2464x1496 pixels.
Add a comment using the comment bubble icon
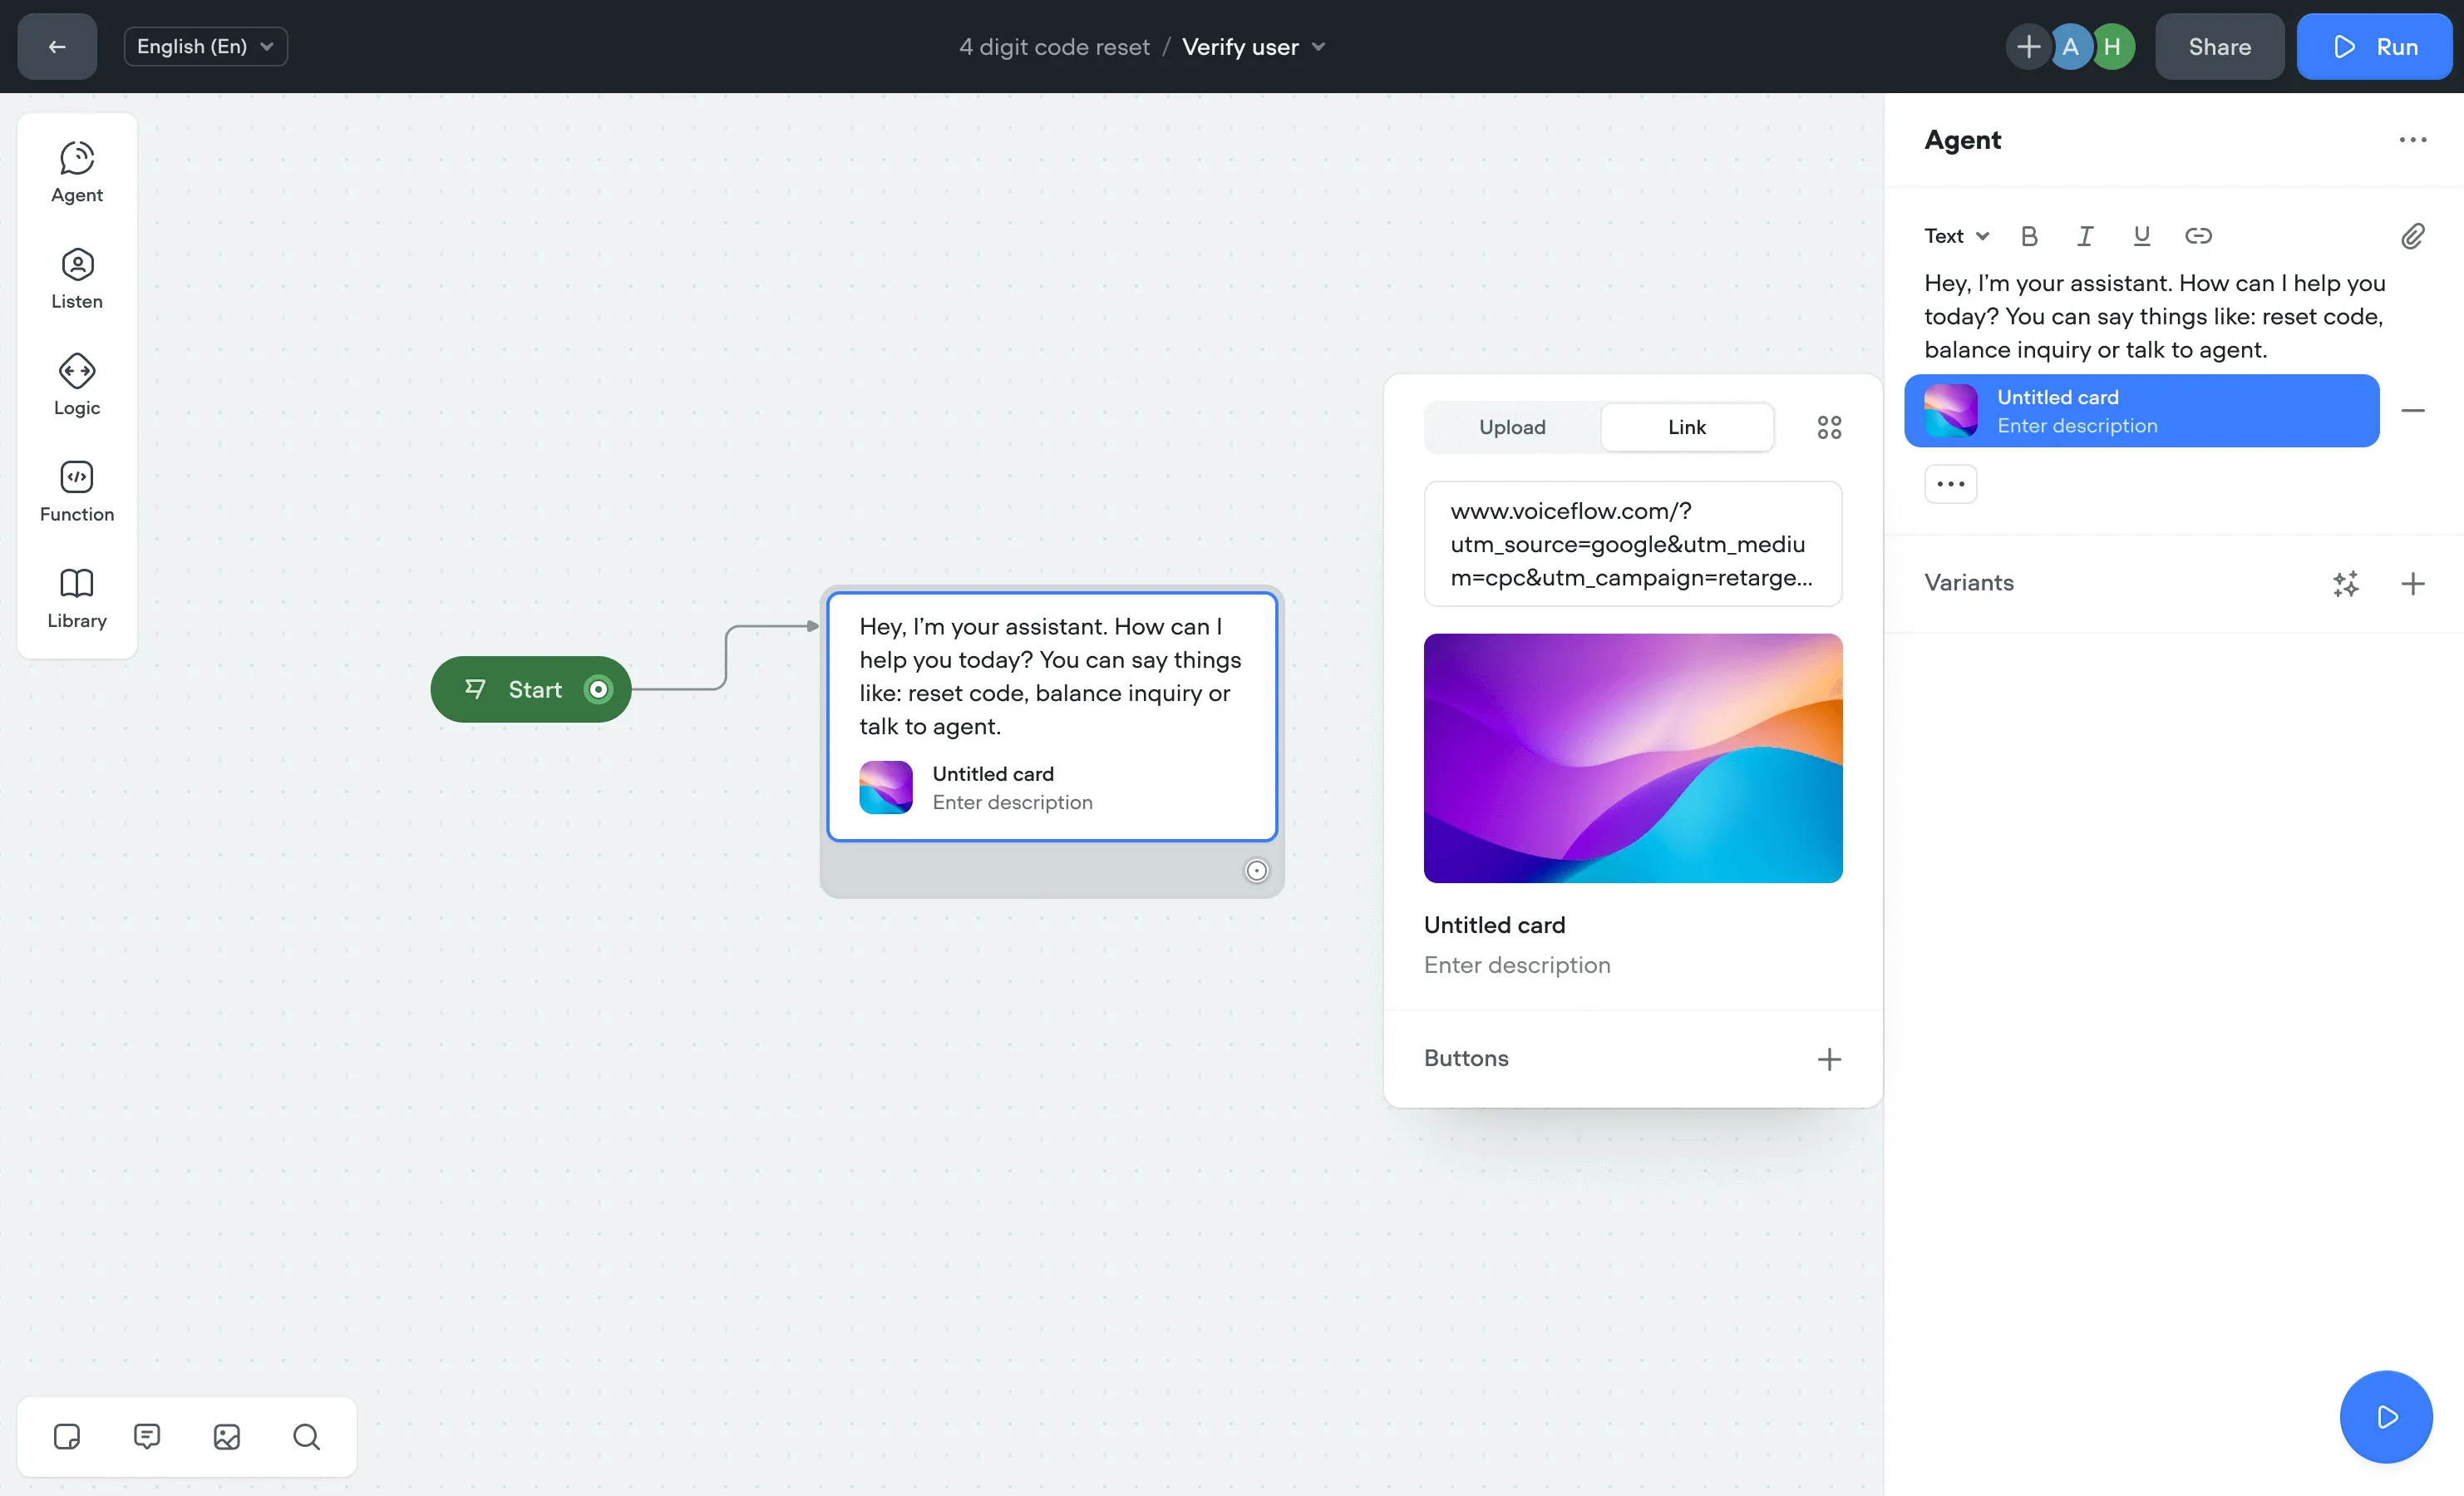point(146,1437)
